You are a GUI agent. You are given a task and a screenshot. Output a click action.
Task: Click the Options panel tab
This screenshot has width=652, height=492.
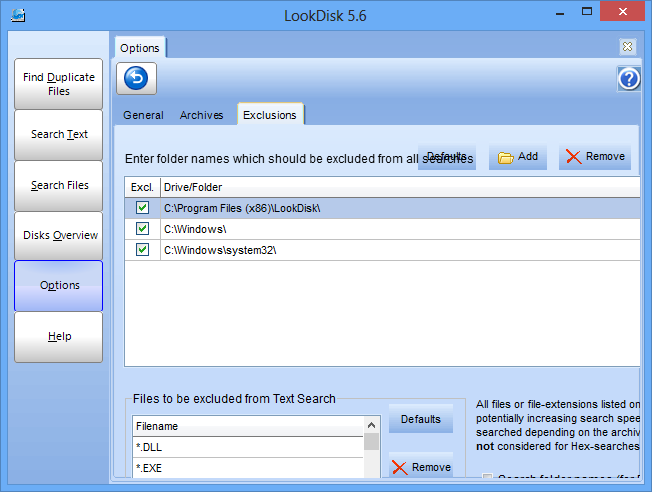(140, 48)
